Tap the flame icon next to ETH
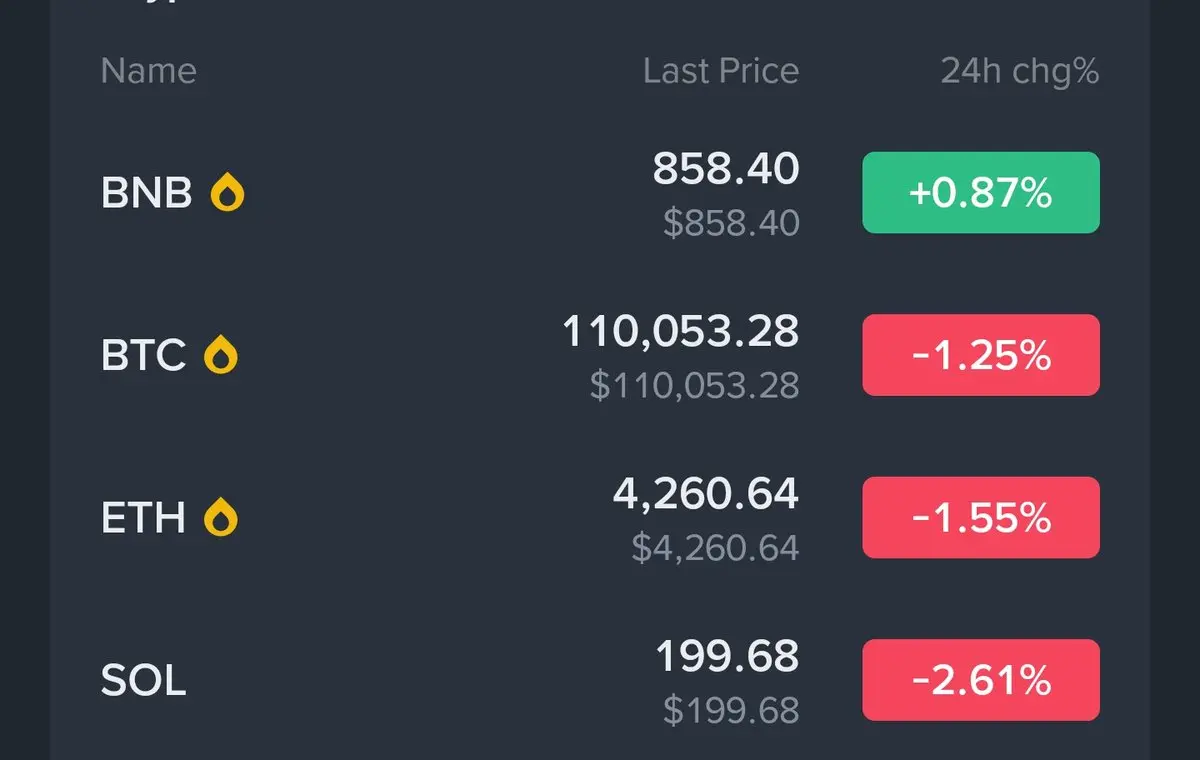 click(221, 518)
